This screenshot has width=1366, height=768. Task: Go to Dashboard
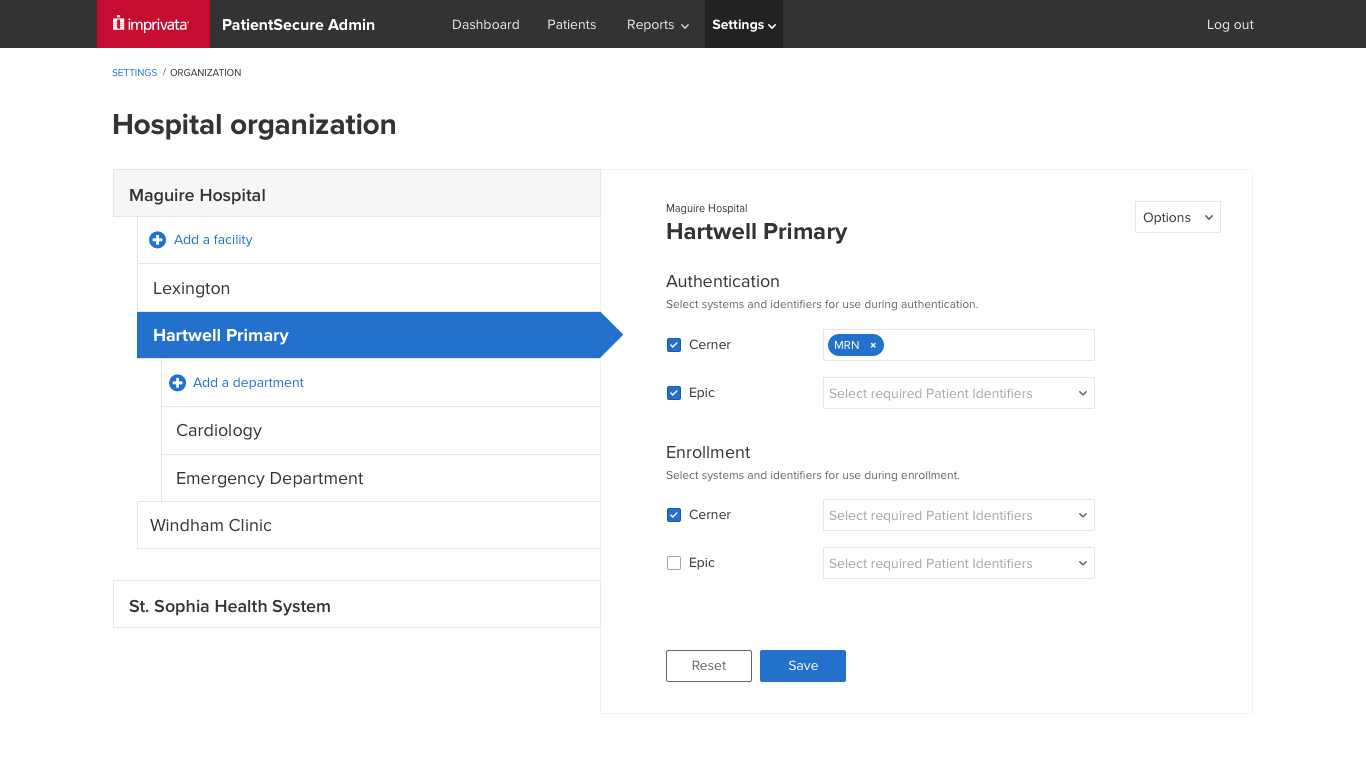486,24
